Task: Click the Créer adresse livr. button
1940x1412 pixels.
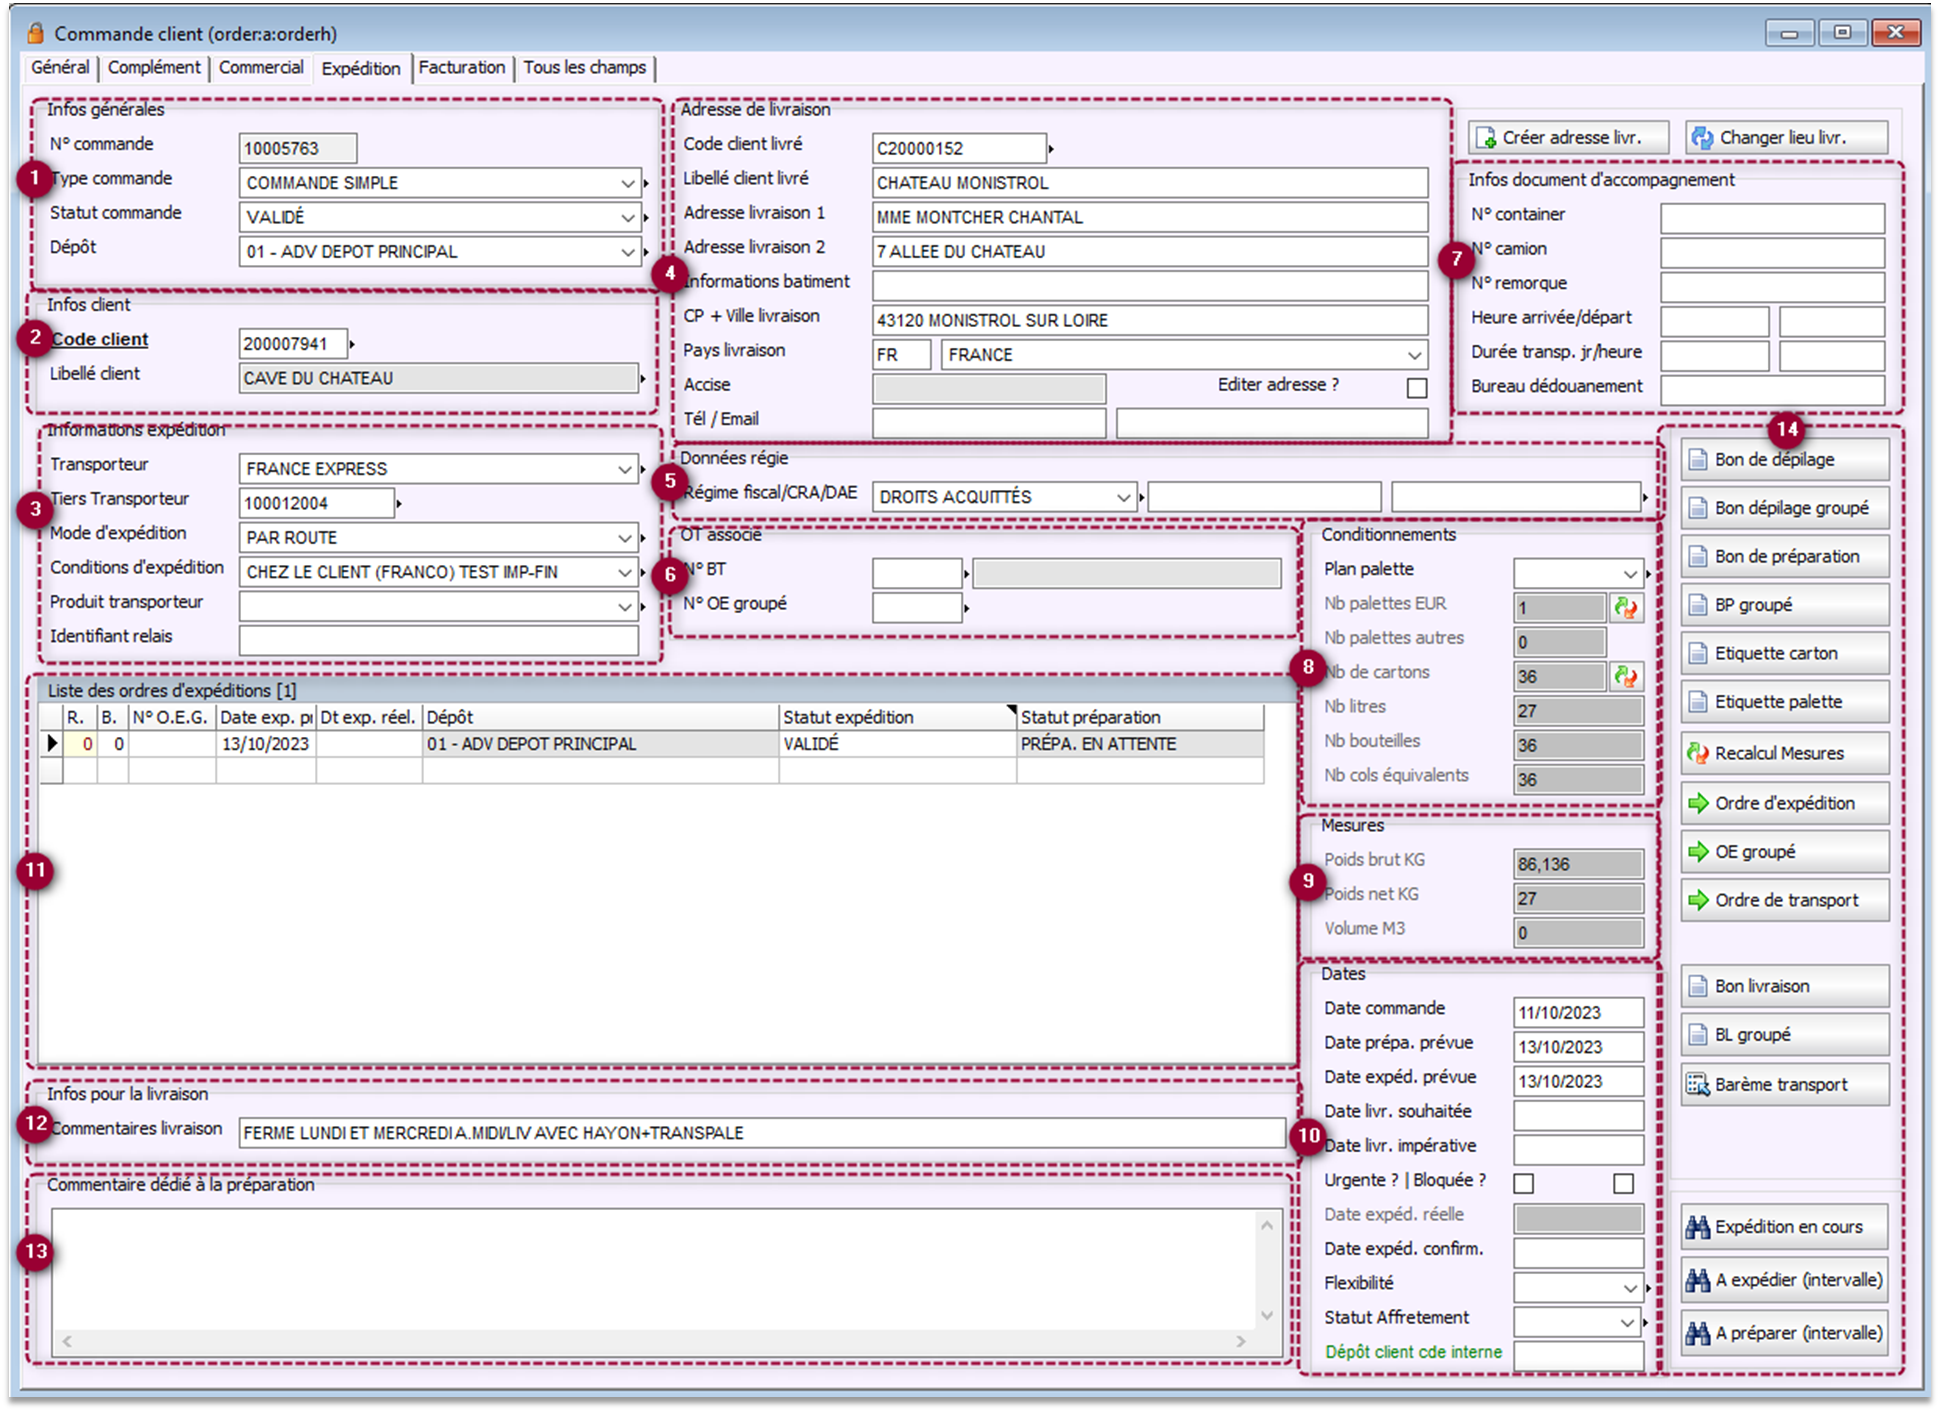Action: [x=1568, y=137]
